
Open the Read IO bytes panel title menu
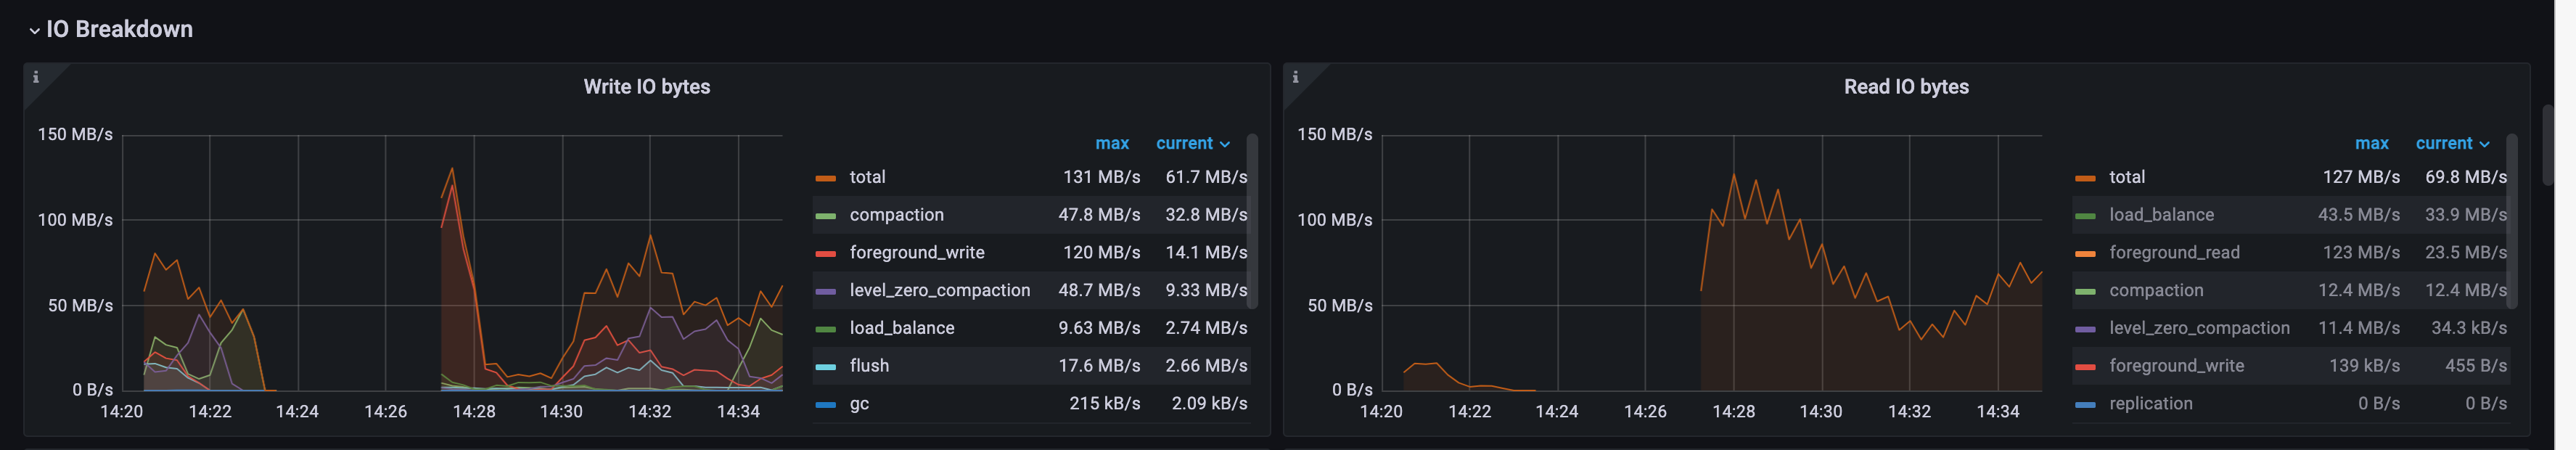1906,87
